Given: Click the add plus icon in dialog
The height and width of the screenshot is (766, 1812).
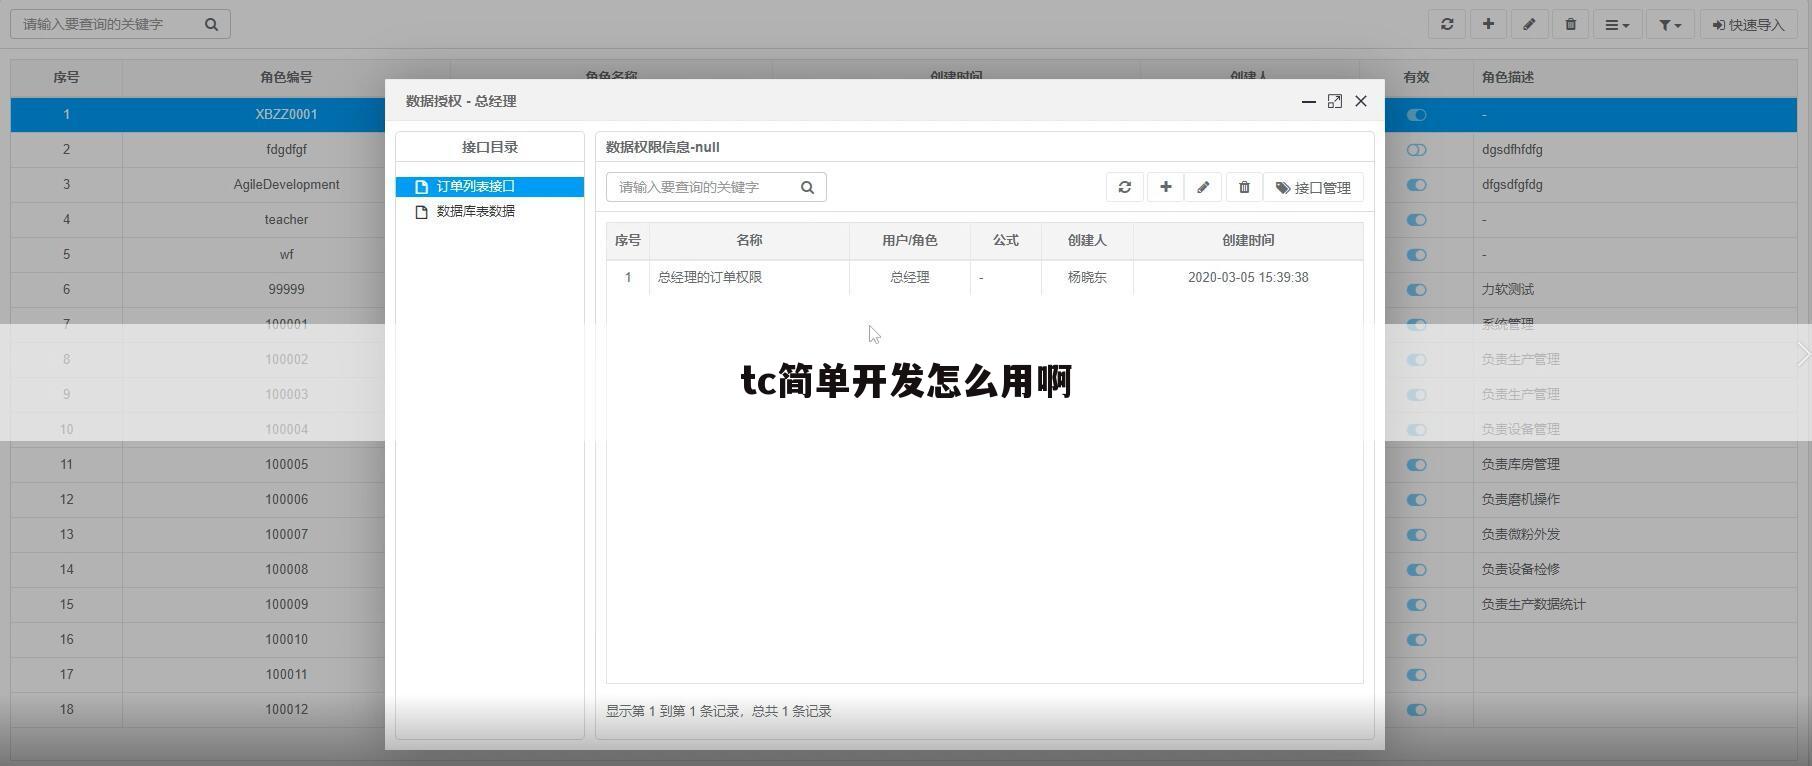Looking at the screenshot, I should [x=1165, y=187].
